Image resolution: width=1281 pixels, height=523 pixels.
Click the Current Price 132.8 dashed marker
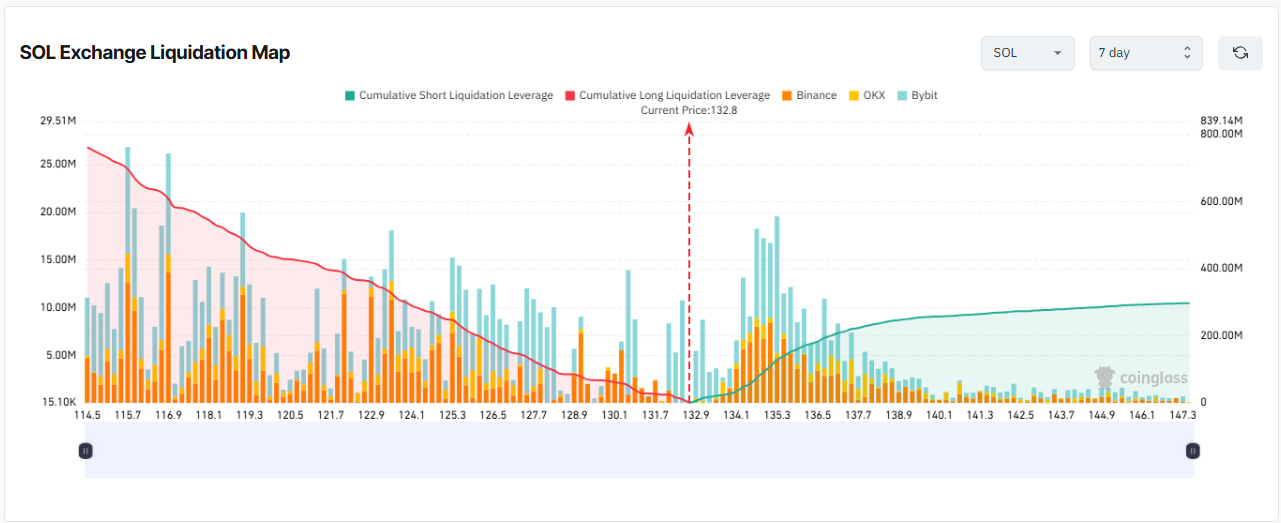point(689,265)
